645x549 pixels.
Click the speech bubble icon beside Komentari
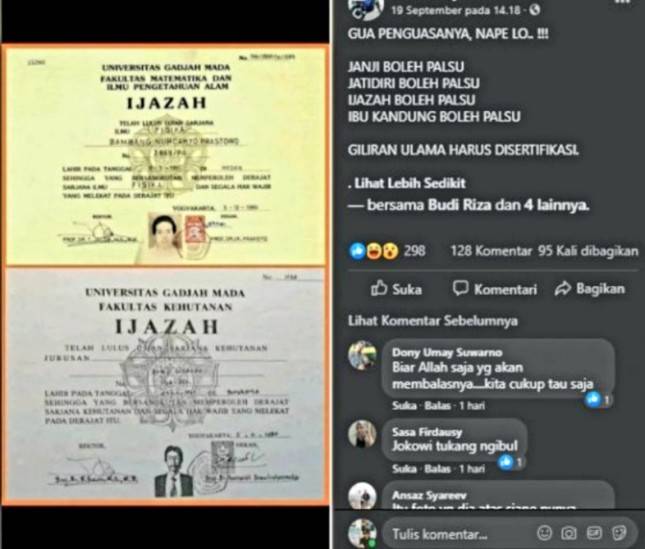[x=461, y=288]
